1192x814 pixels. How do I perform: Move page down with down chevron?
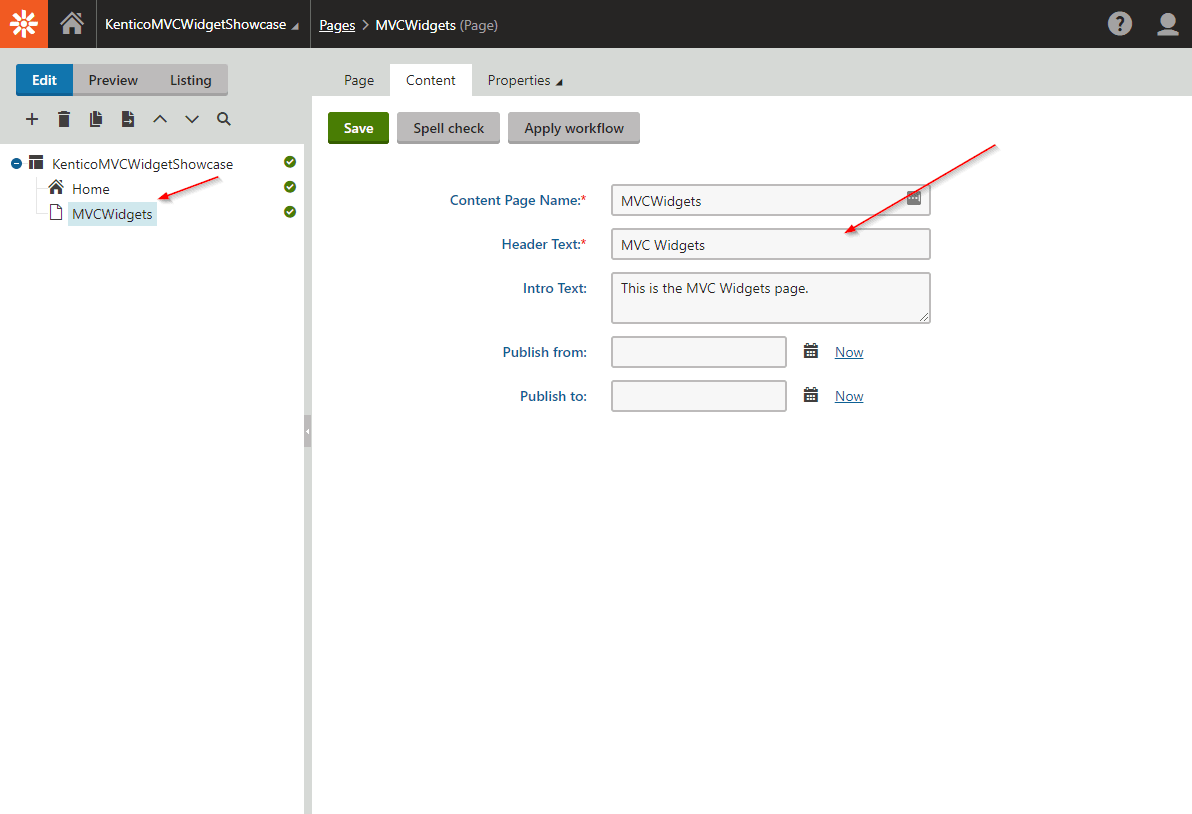tap(192, 119)
